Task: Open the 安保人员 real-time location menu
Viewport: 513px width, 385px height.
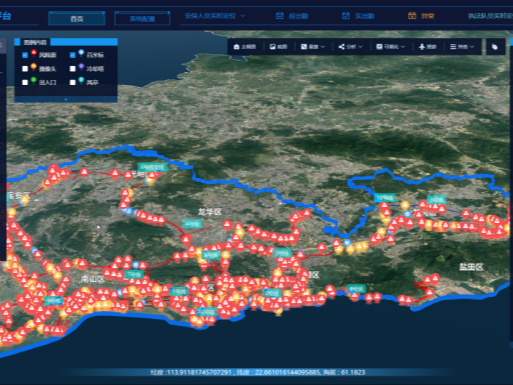Action: click(x=215, y=16)
